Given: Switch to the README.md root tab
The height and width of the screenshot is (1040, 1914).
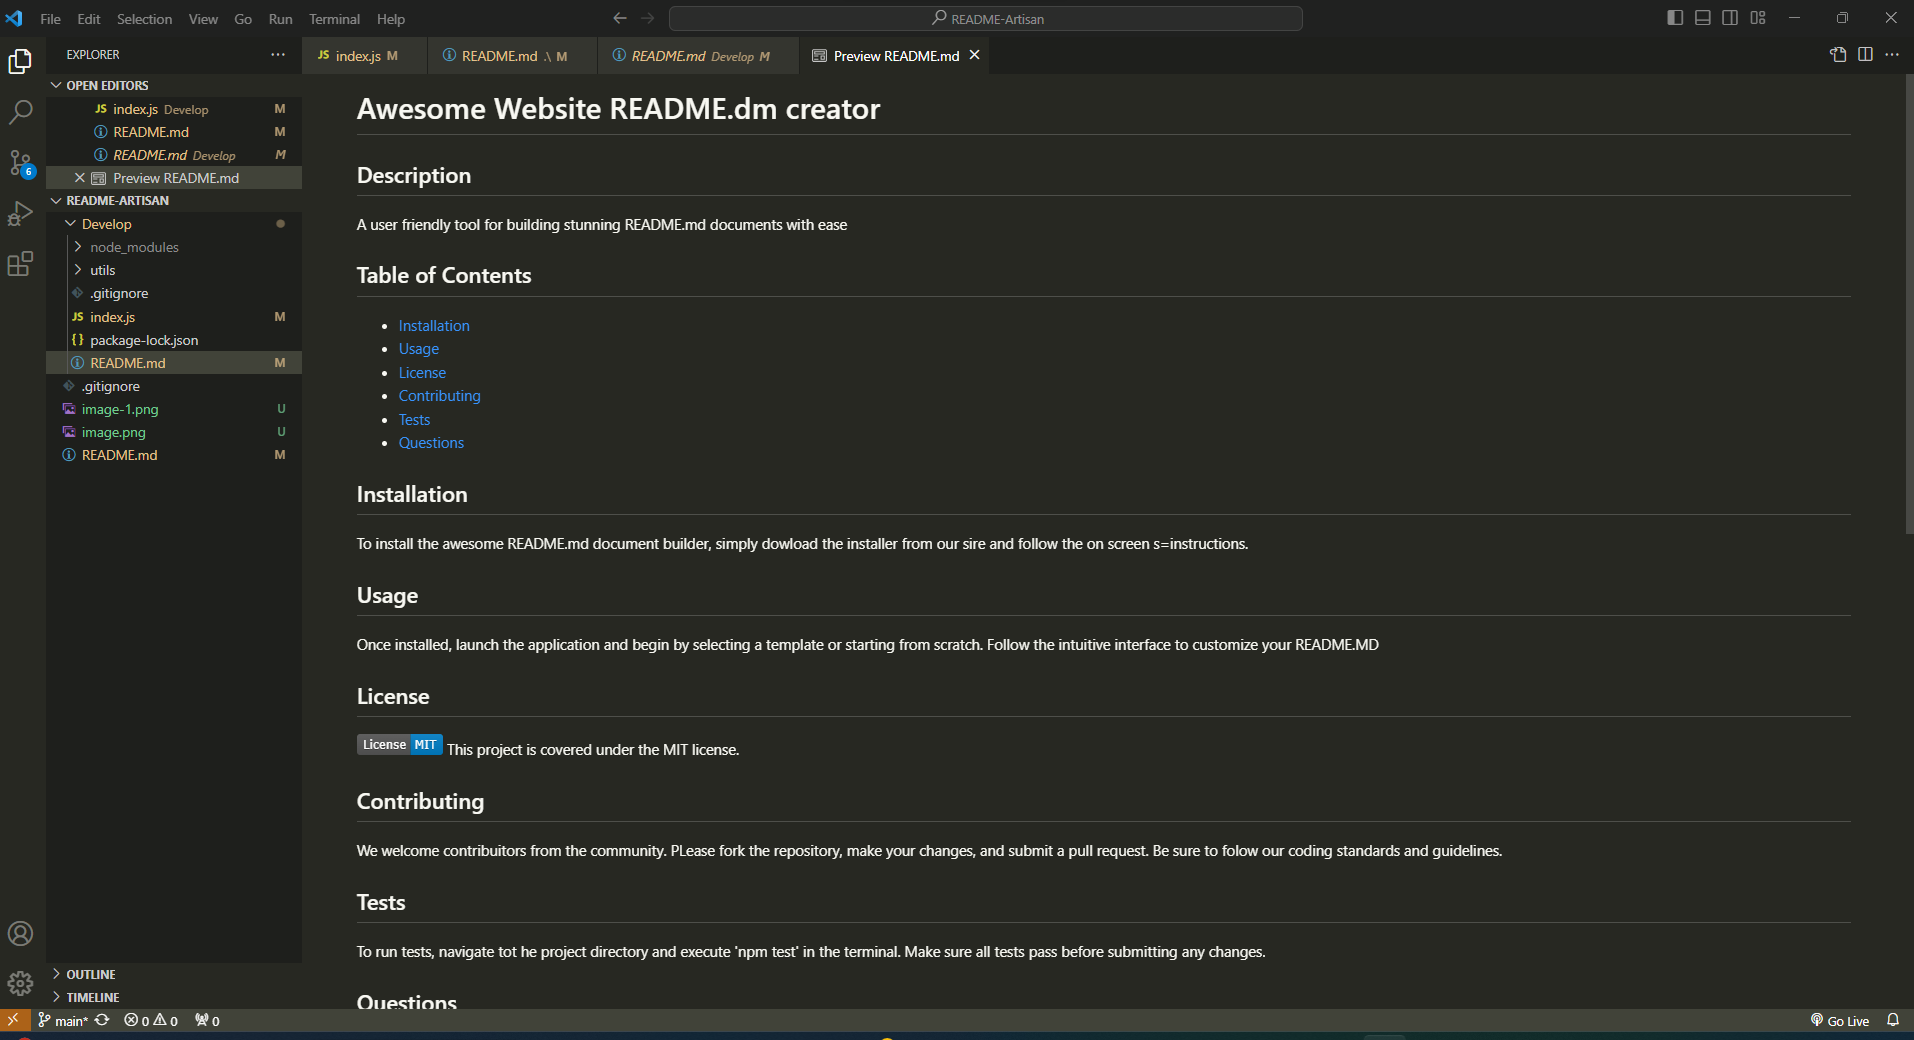Looking at the screenshot, I should point(512,56).
